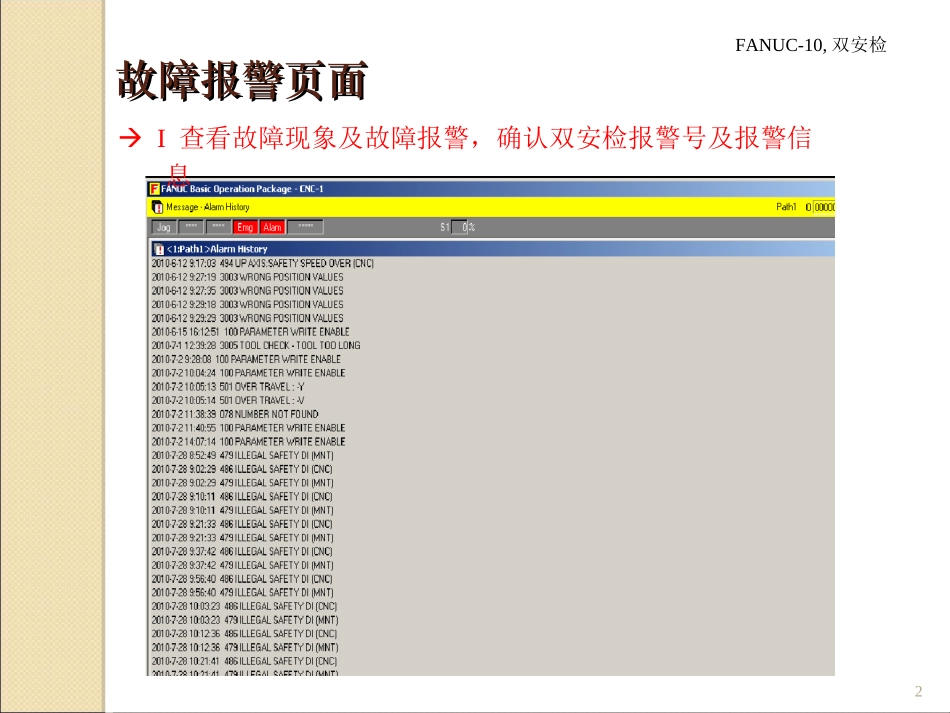The width and height of the screenshot is (950, 713).
Task: Click the red Emg status indicator
Action: [245, 227]
